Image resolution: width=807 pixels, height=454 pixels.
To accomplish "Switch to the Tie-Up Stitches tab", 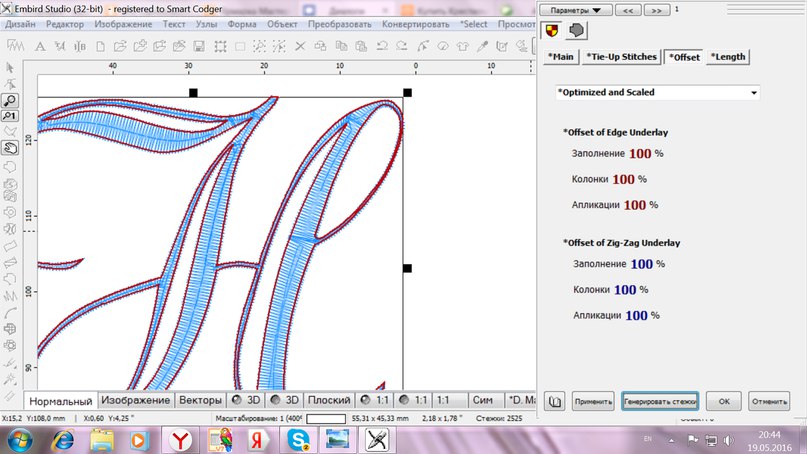I will click(x=621, y=57).
